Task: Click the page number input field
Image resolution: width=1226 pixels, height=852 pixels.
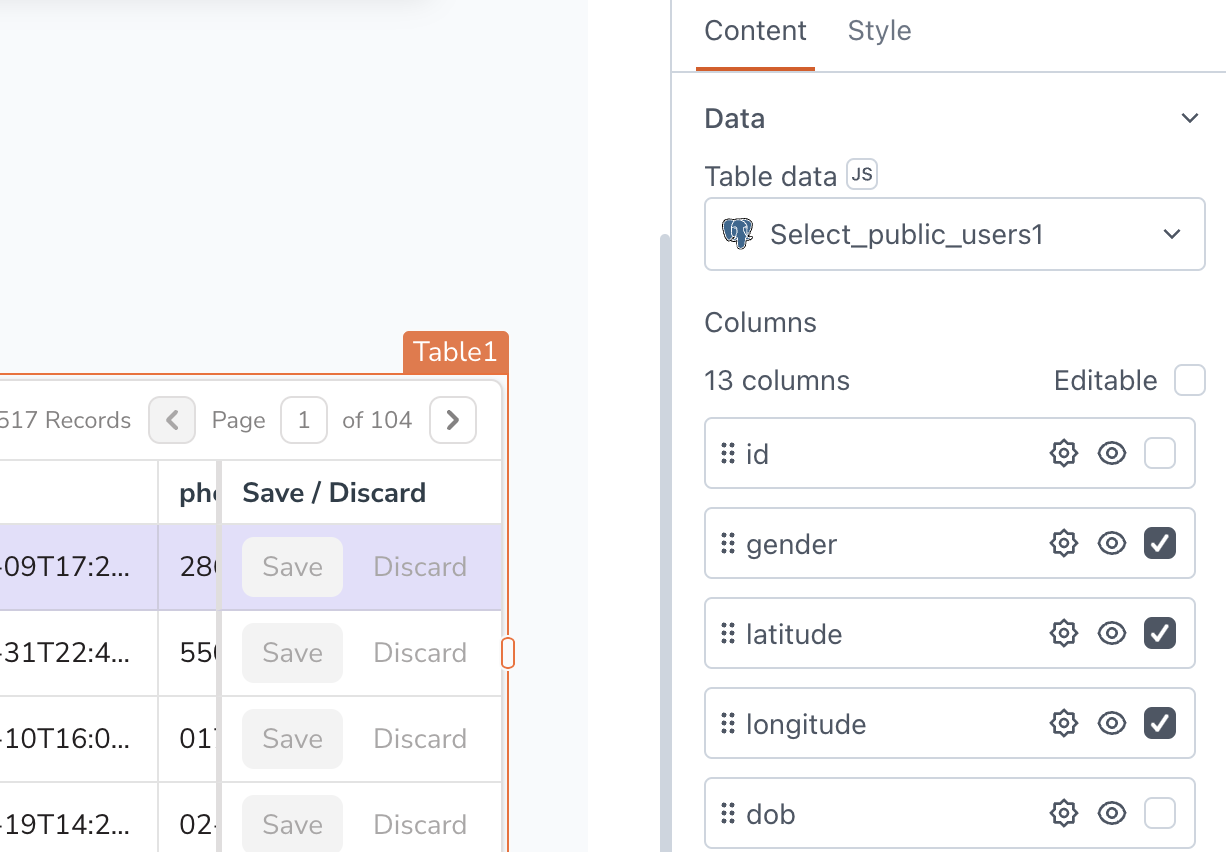Action: click(x=304, y=420)
